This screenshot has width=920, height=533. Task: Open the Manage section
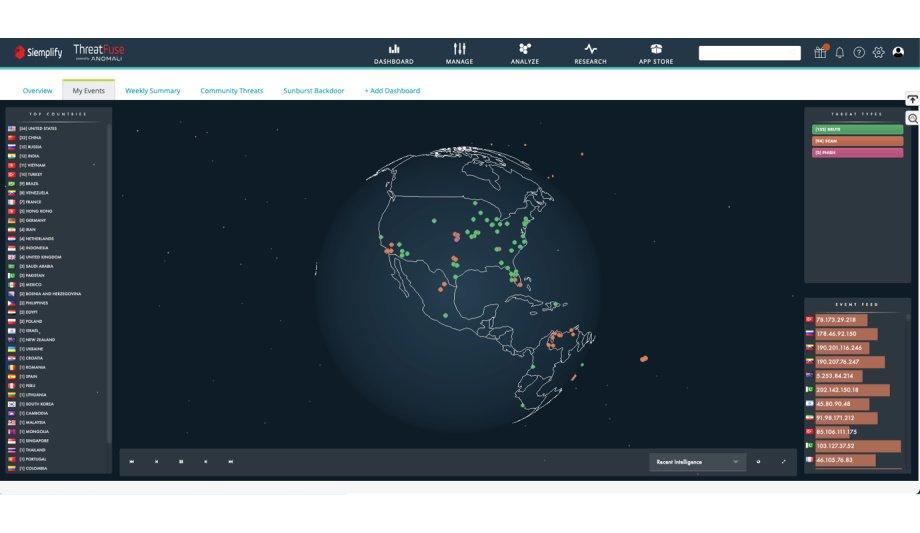pyautogui.click(x=459, y=53)
